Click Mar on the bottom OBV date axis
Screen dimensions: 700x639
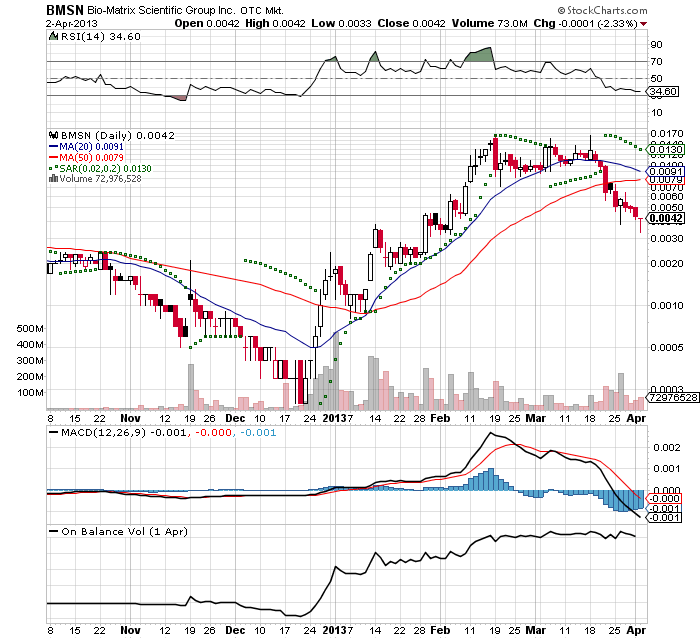pyautogui.click(x=536, y=631)
